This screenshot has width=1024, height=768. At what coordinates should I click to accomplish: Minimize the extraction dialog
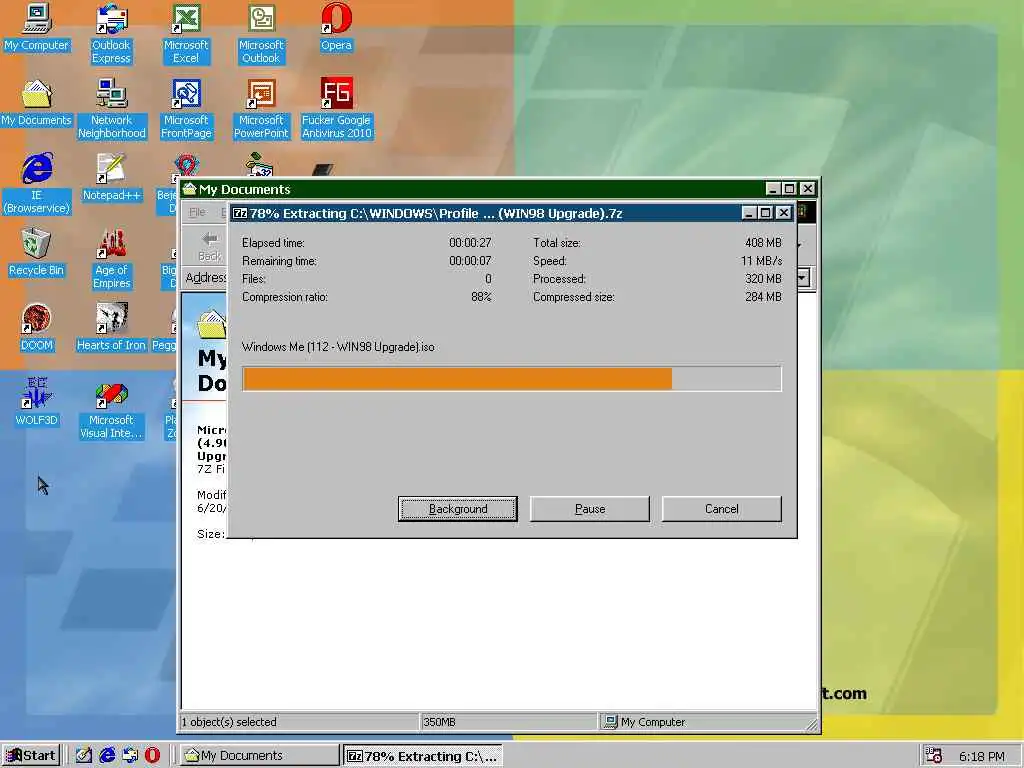(749, 213)
